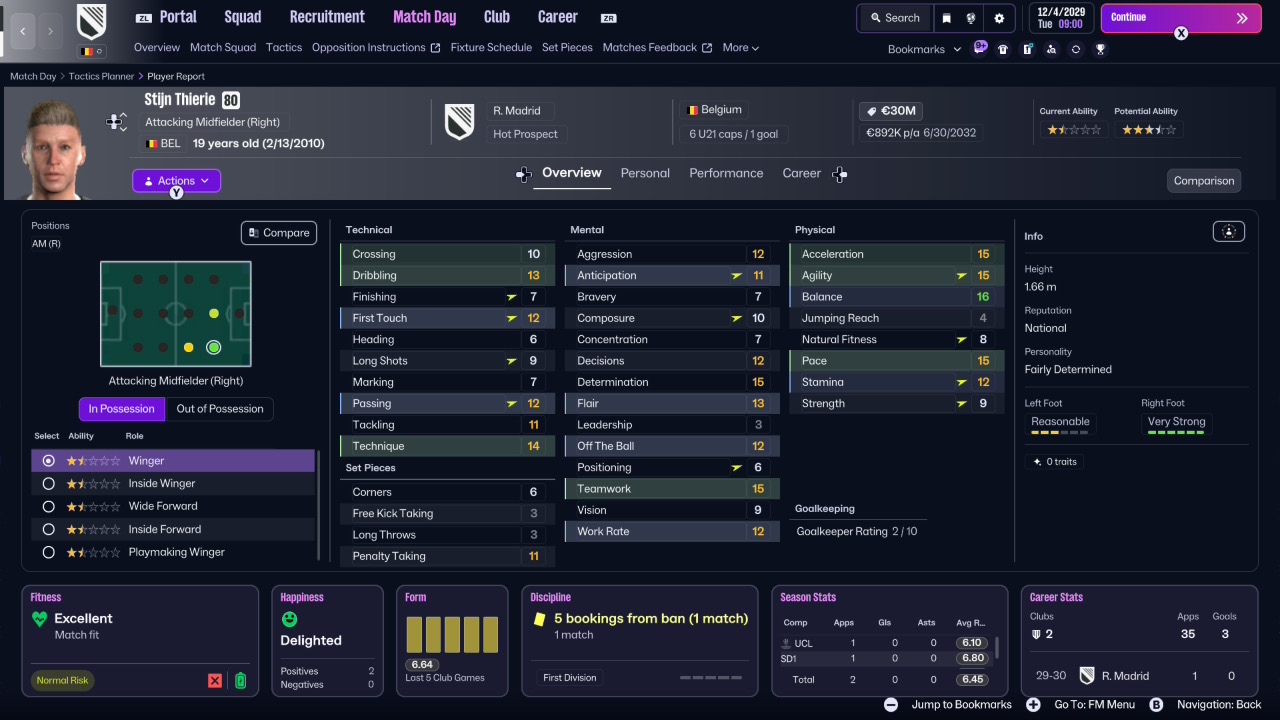Click the scrollbar in Season Stats panel
The width and height of the screenshot is (1280, 720).
997,649
